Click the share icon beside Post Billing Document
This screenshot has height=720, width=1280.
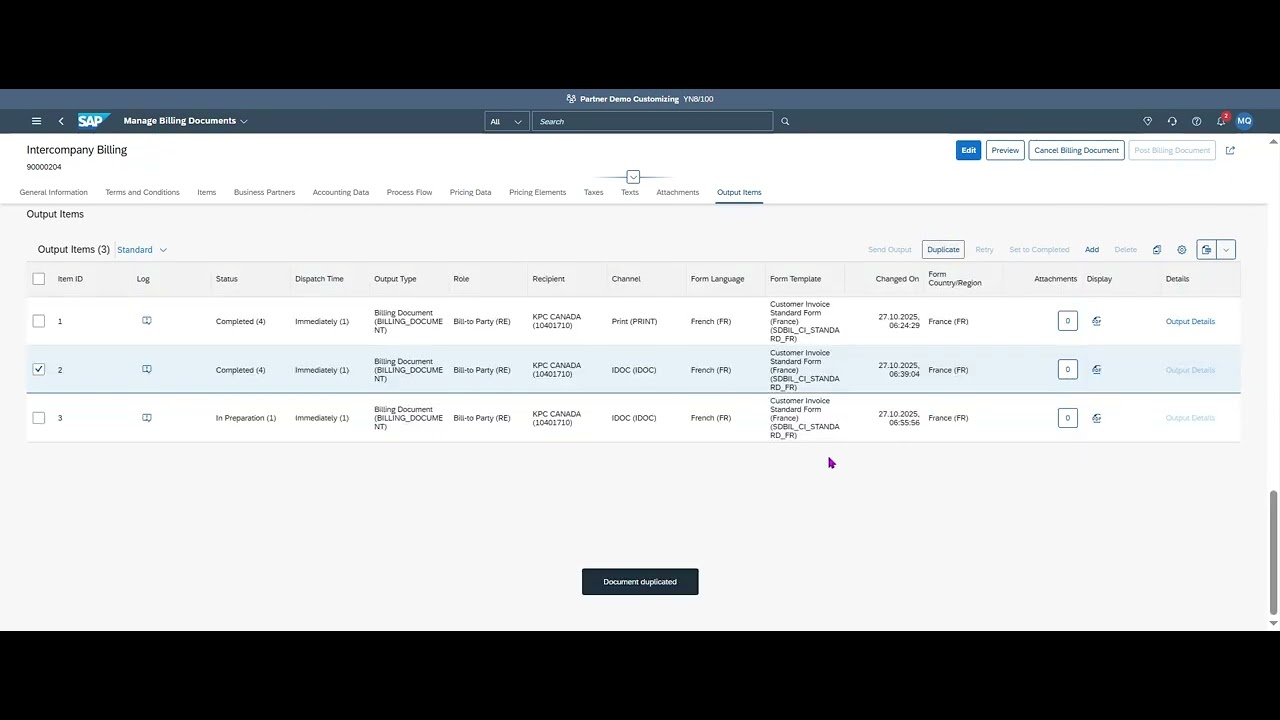pos(1230,150)
